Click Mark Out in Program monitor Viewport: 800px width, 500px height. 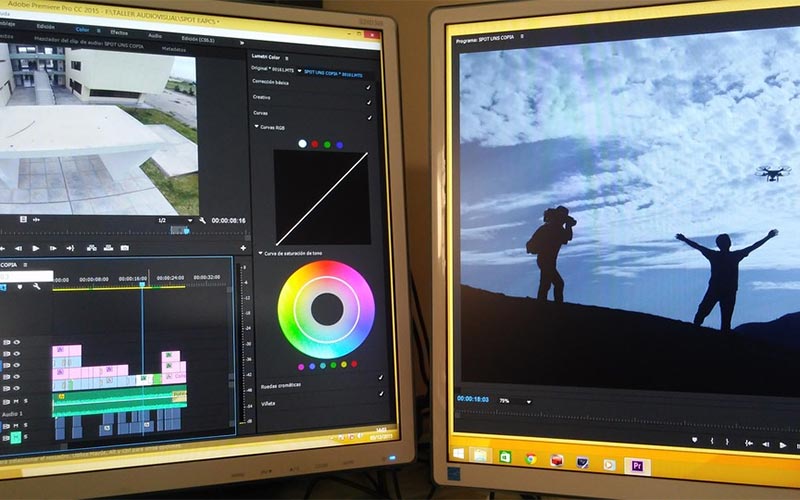pos(728,442)
